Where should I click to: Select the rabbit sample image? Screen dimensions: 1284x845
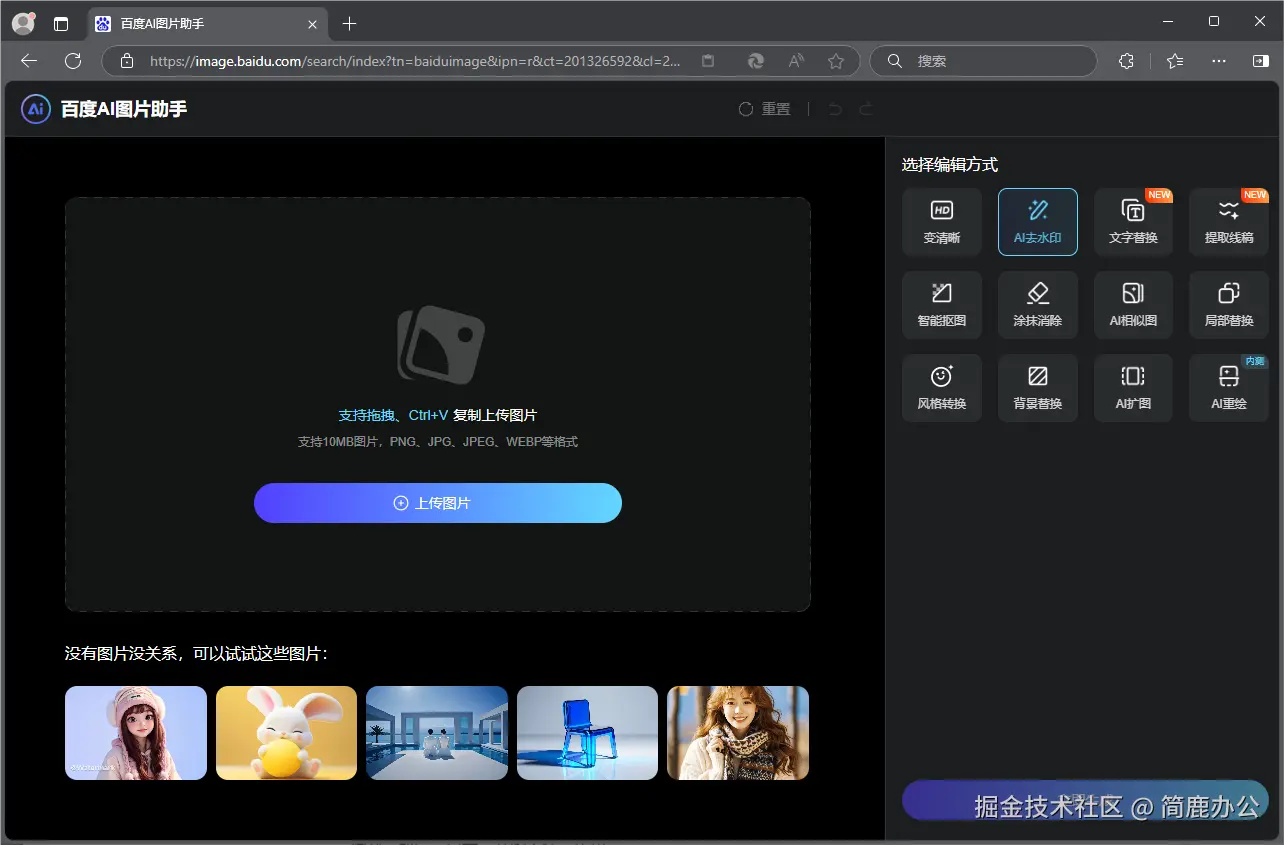286,732
